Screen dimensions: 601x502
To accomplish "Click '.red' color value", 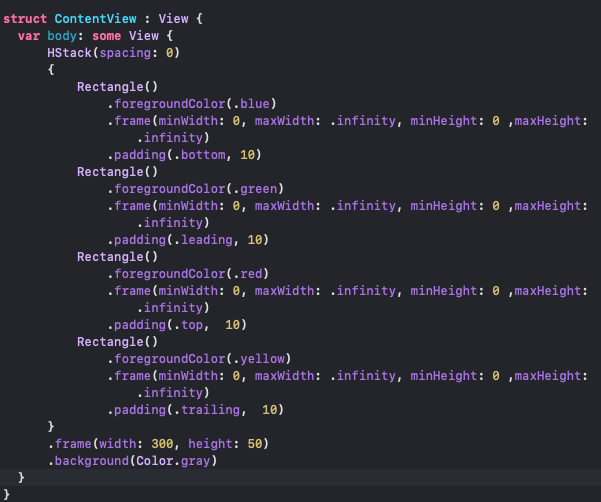I will point(248,274).
